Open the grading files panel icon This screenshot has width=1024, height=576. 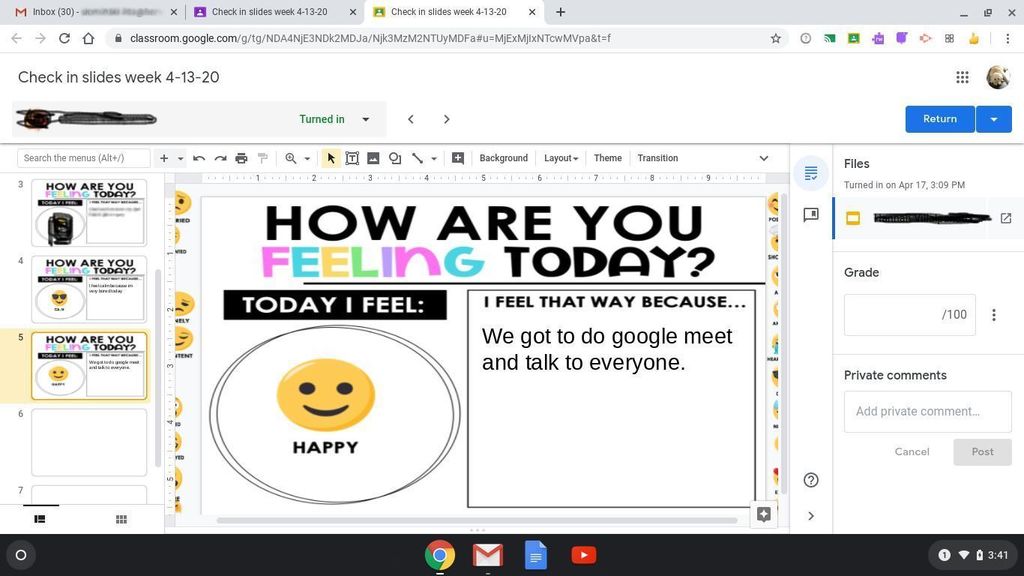point(810,173)
